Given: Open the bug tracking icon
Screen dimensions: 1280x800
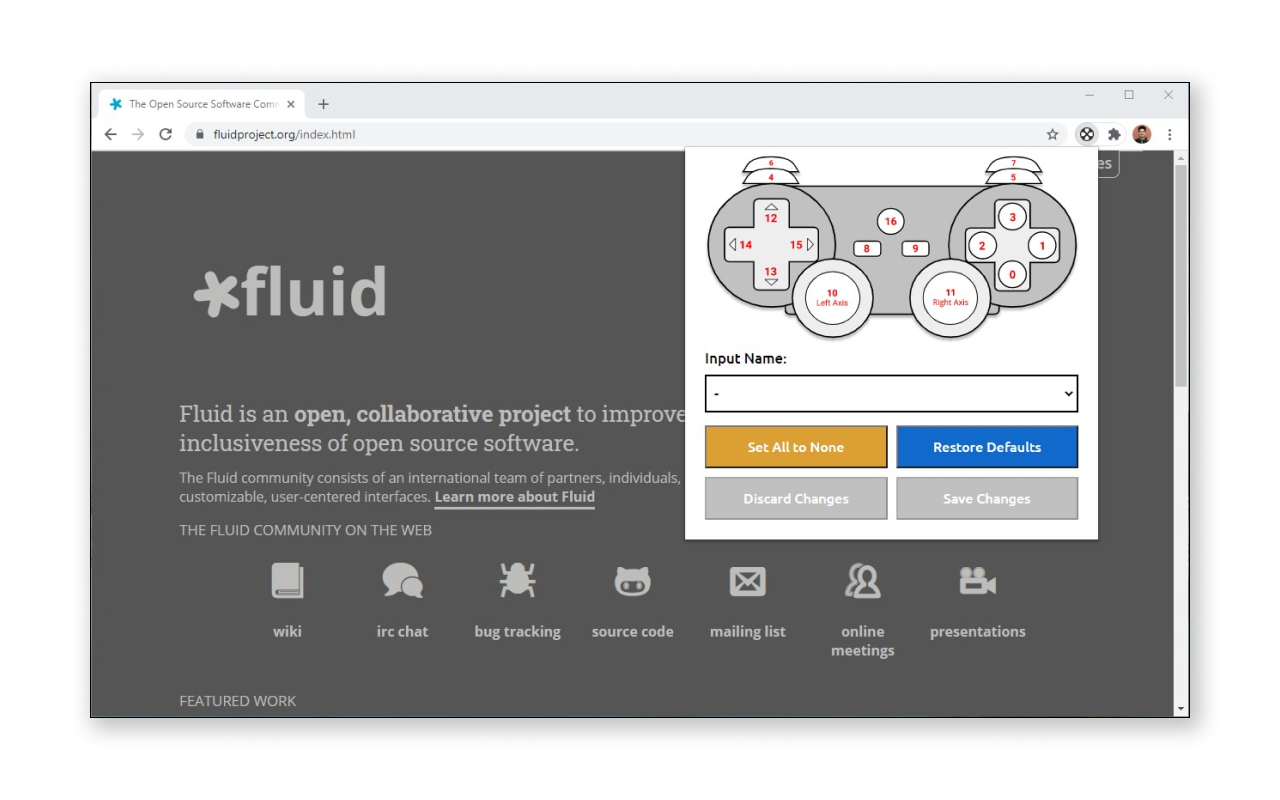Looking at the screenshot, I should click(x=517, y=580).
